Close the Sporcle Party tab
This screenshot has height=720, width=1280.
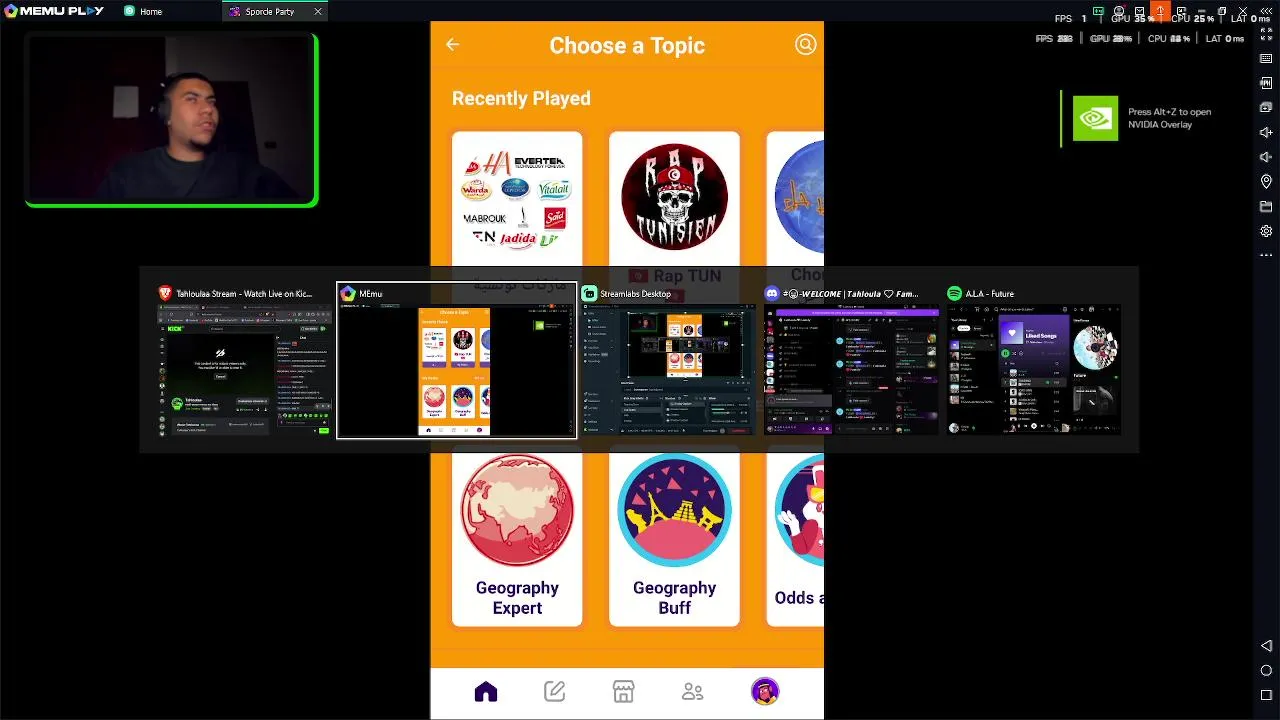[x=318, y=12]
